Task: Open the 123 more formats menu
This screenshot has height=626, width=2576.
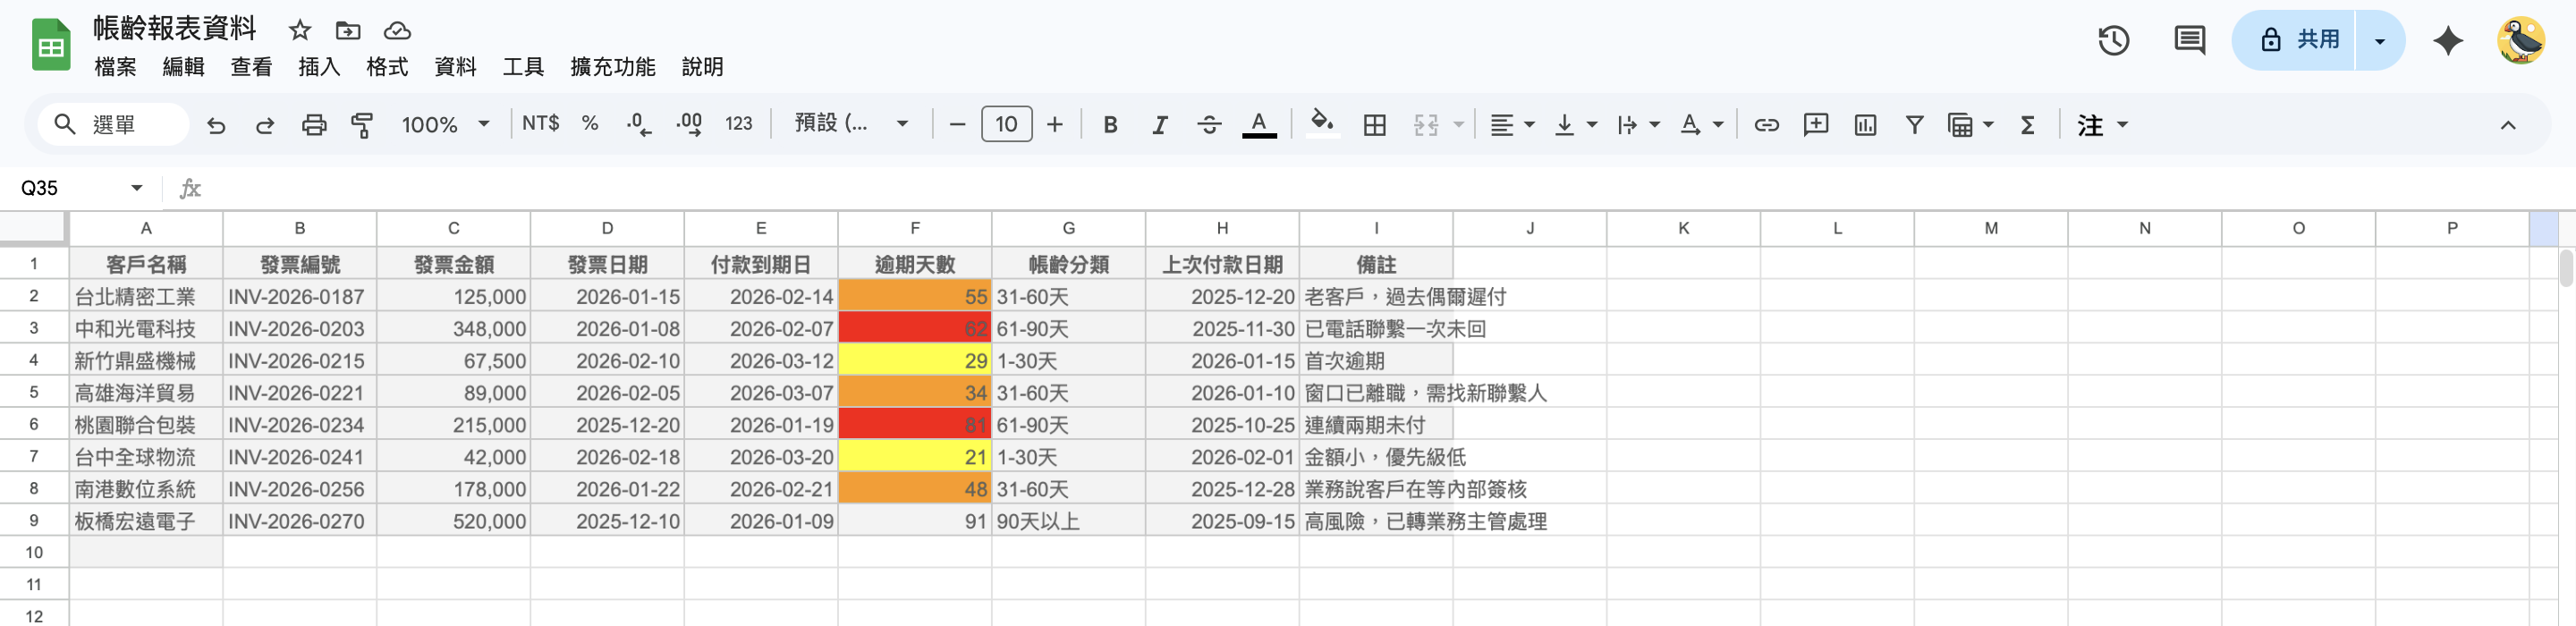Action: 738,124
